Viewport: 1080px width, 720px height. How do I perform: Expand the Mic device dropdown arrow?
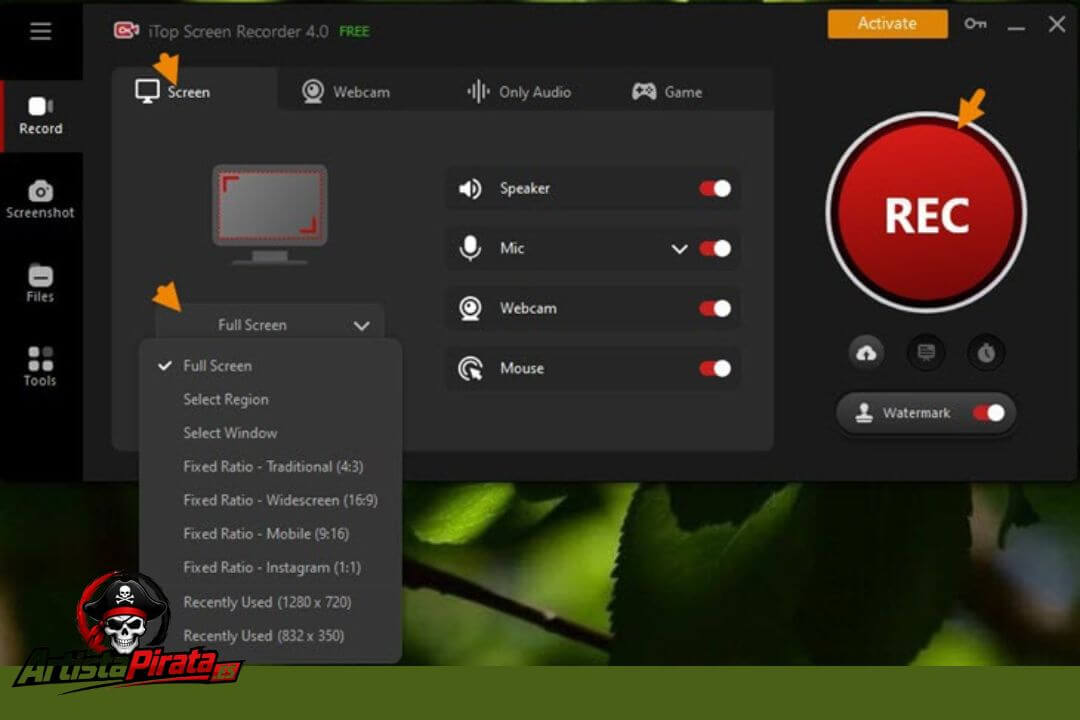[679, 249]
